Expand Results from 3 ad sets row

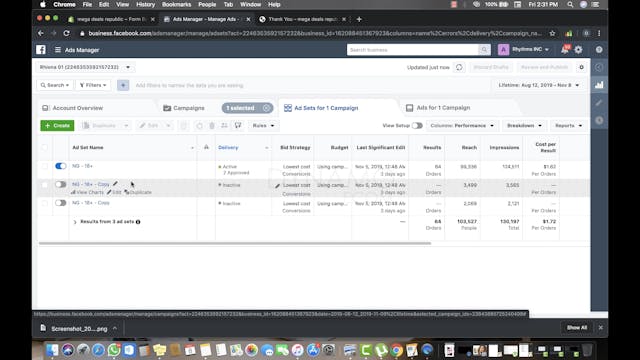click(x=75, y=222)
